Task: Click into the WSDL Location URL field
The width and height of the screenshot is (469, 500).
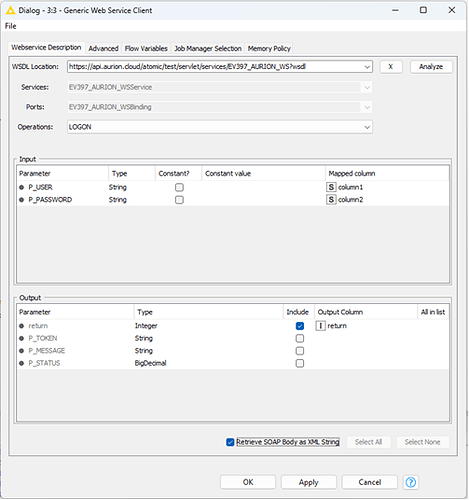Action: [215, 67]
